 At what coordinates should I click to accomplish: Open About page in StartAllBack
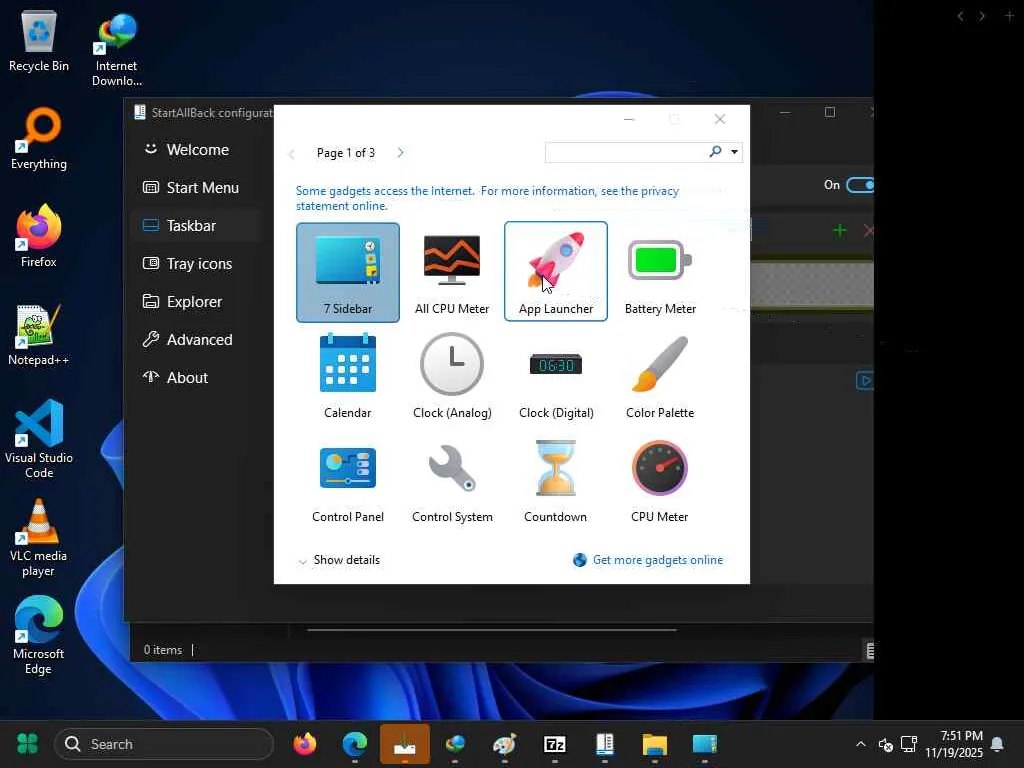[197, 377]
